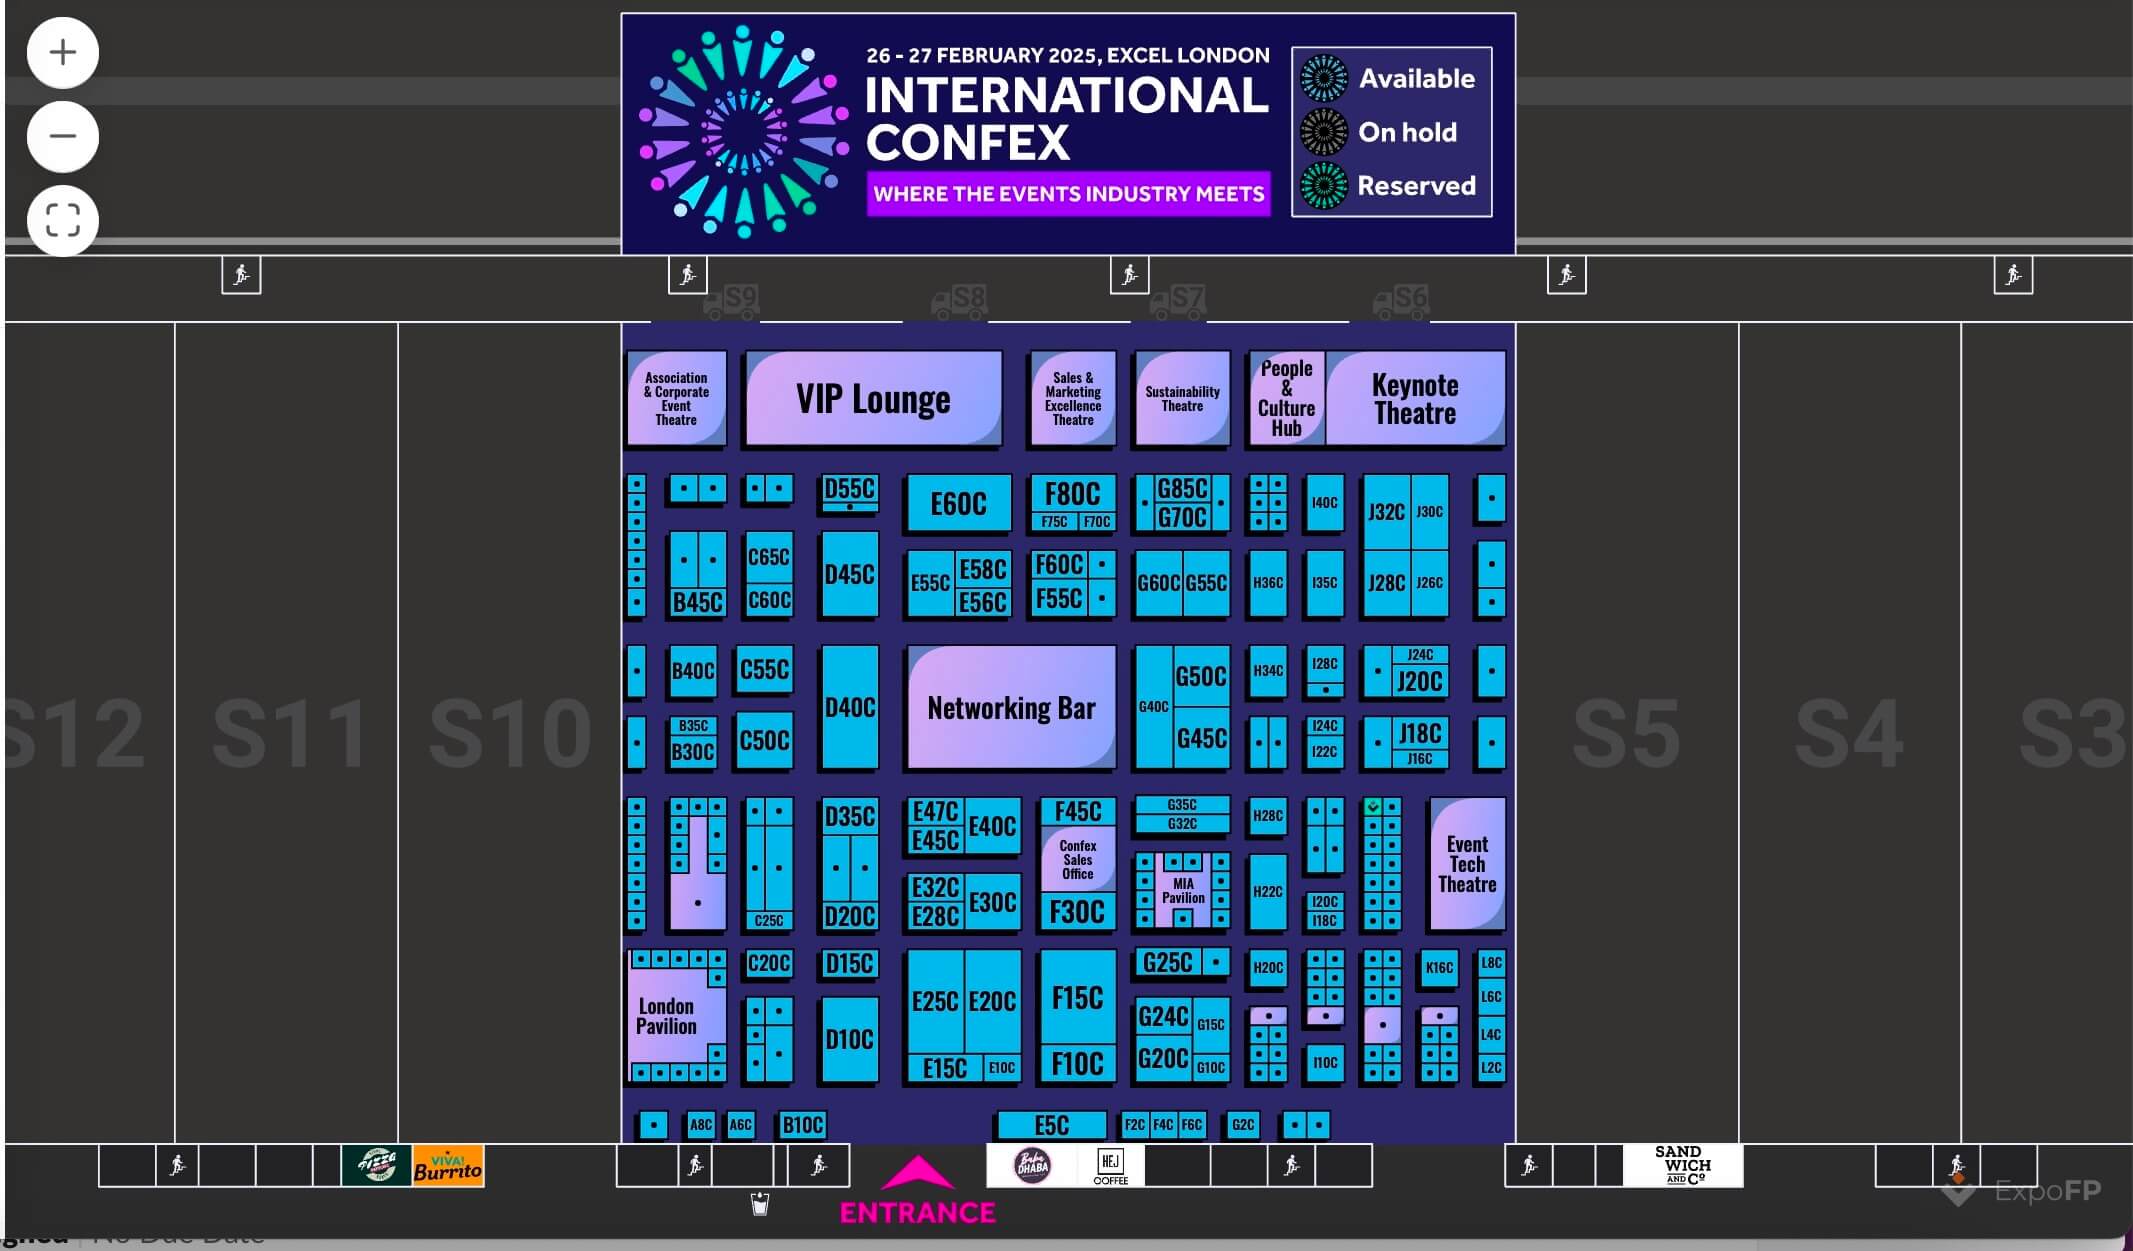Select booth E60C
The width and height of the screenshot is (2133, 1251).
click(958, 503)
